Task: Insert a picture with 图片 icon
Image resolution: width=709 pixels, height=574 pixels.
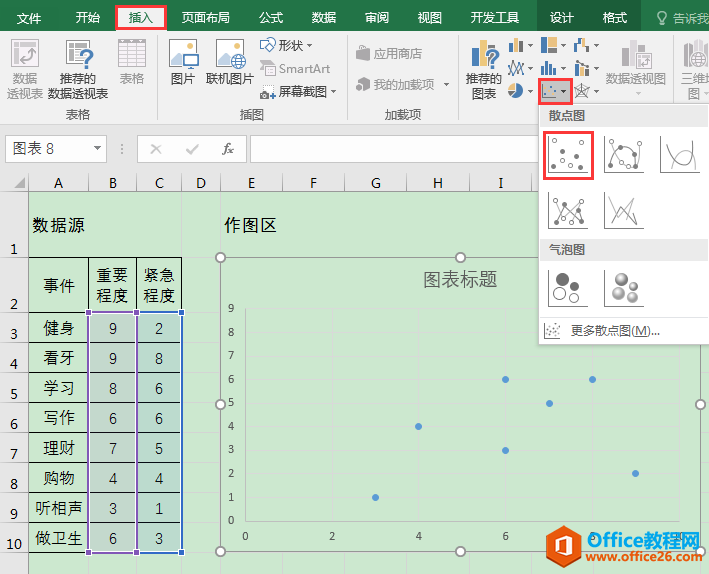Action: click(x=183, y=62)
